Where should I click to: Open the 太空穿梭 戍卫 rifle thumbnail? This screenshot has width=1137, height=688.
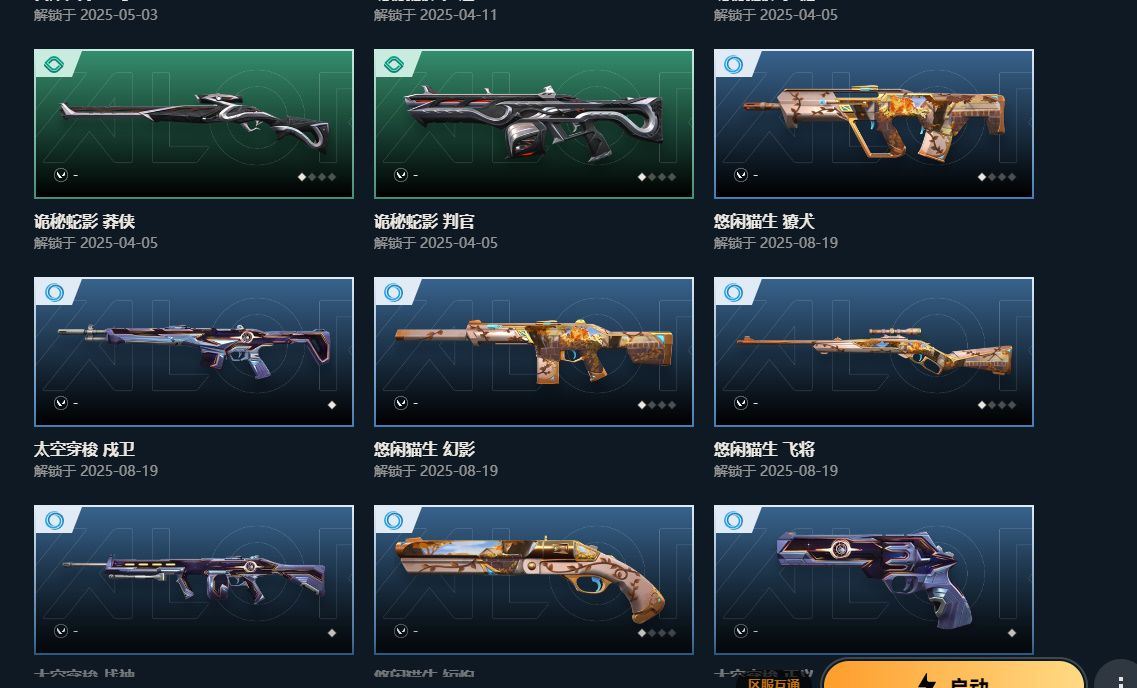pyautogui.click(x=194, y=352)
